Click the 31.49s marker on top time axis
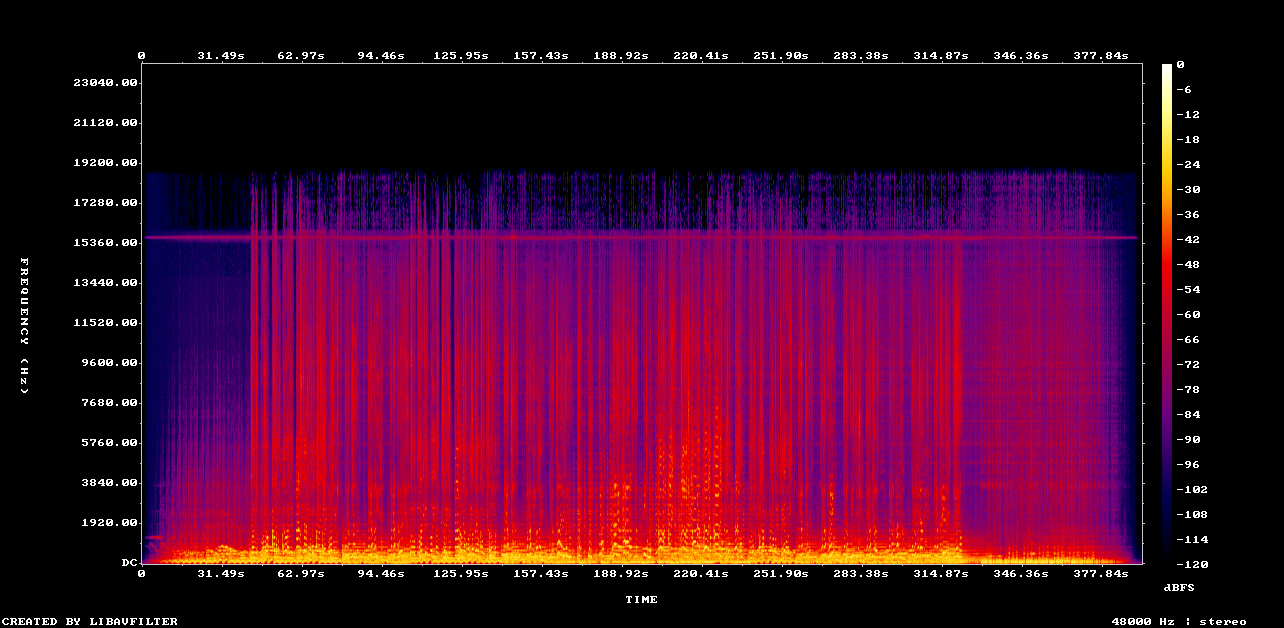The width and height of the screenshot is (1284, 628). click(220, 56)
